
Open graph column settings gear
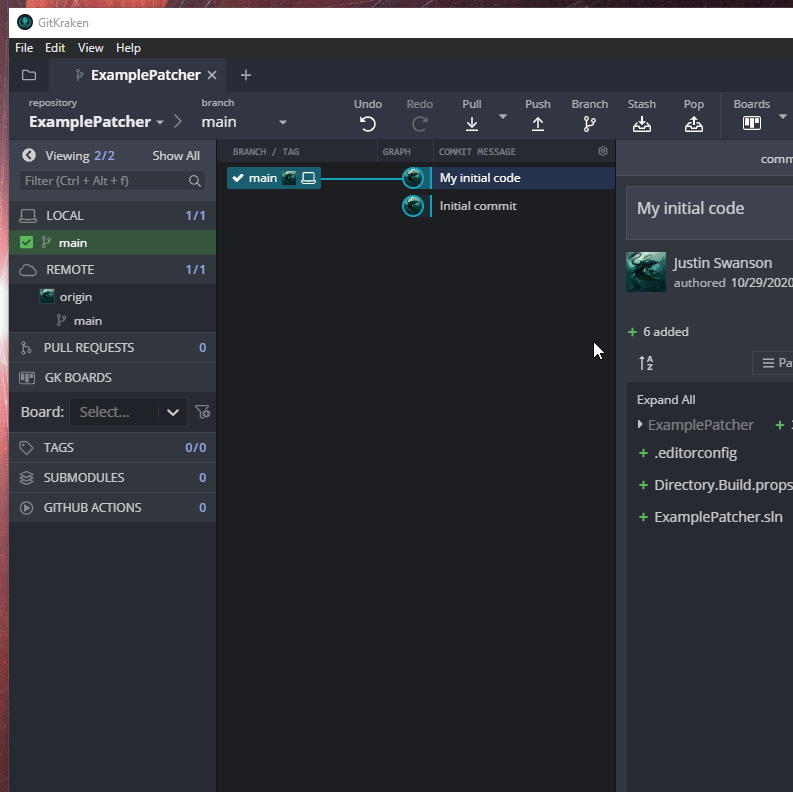point(602,151)
